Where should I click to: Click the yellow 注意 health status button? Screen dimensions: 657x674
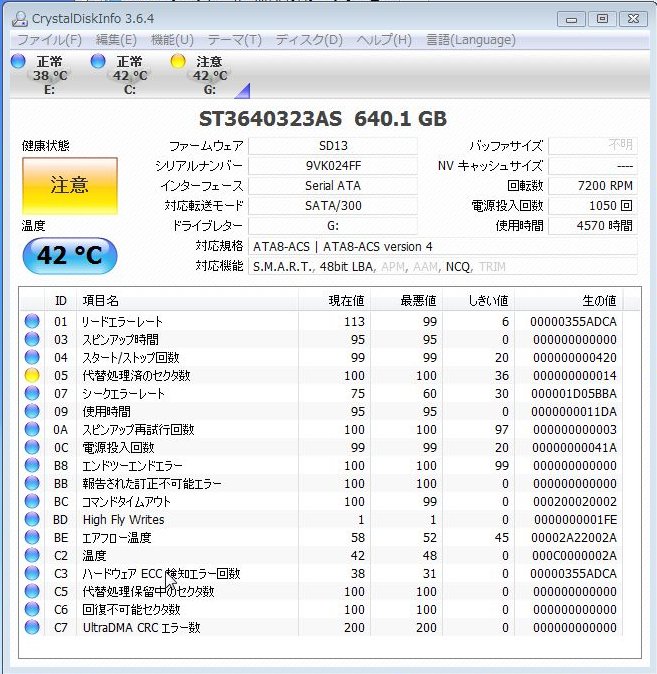coord(70,185)
